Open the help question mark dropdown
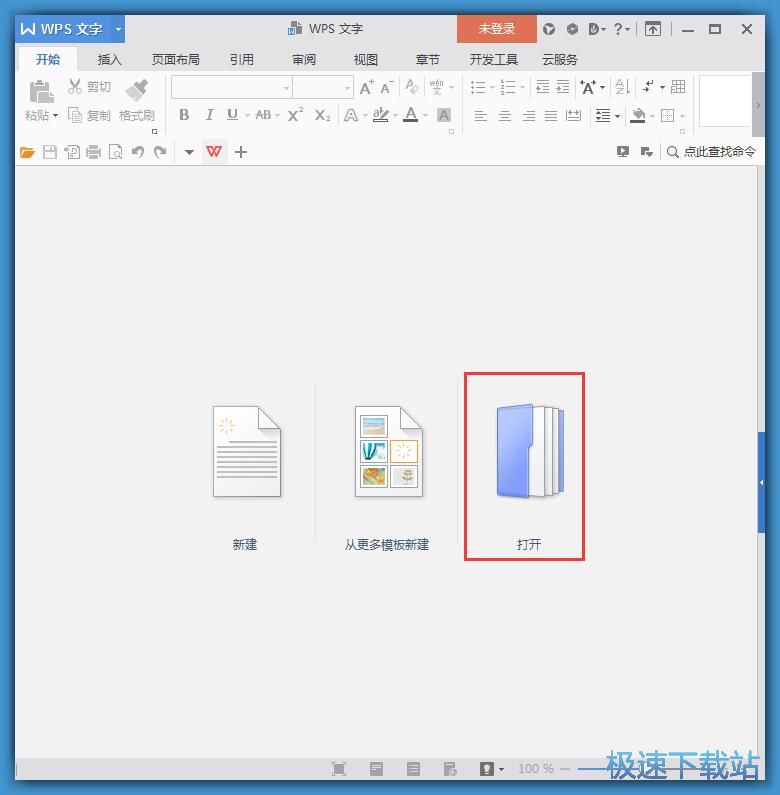 (621, 29)
